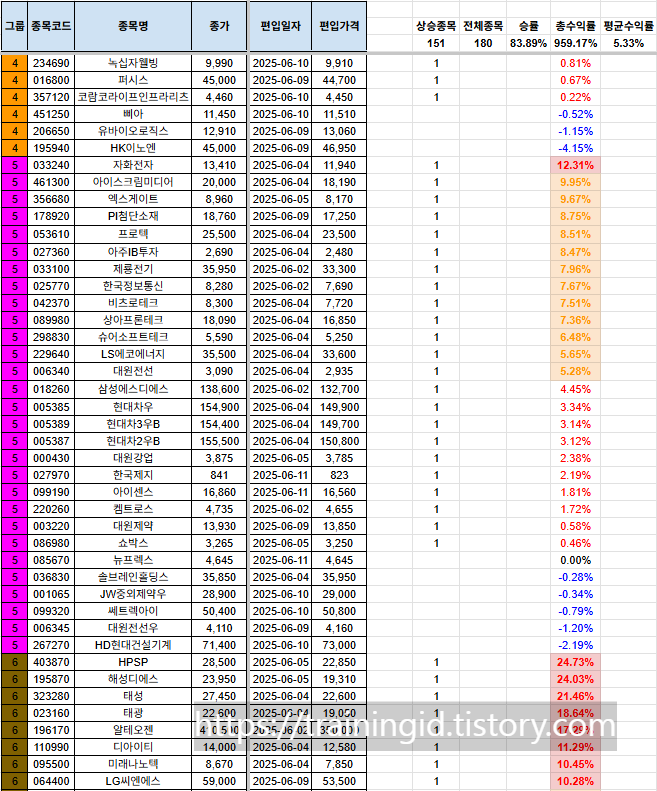Select the 151 rising stocks count cell
Viewport: 657px width, 791px height.
point(436,43)
